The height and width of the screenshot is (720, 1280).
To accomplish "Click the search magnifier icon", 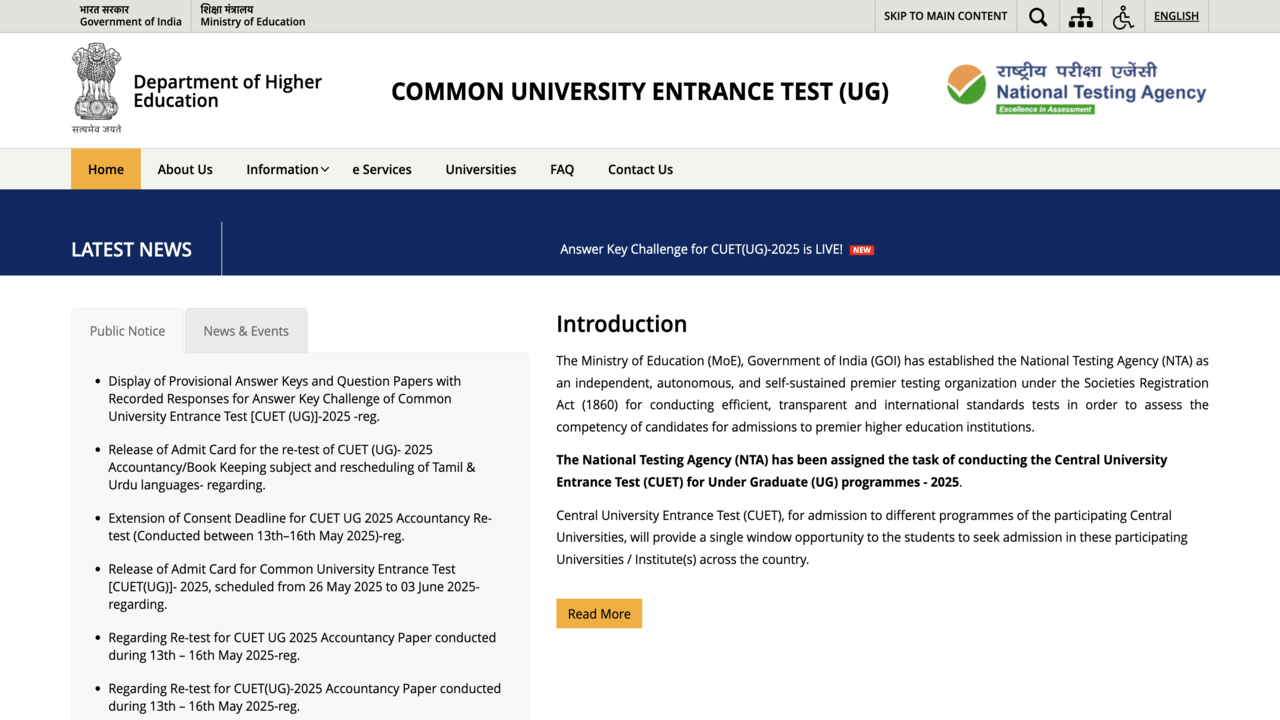I will 1038,17.
